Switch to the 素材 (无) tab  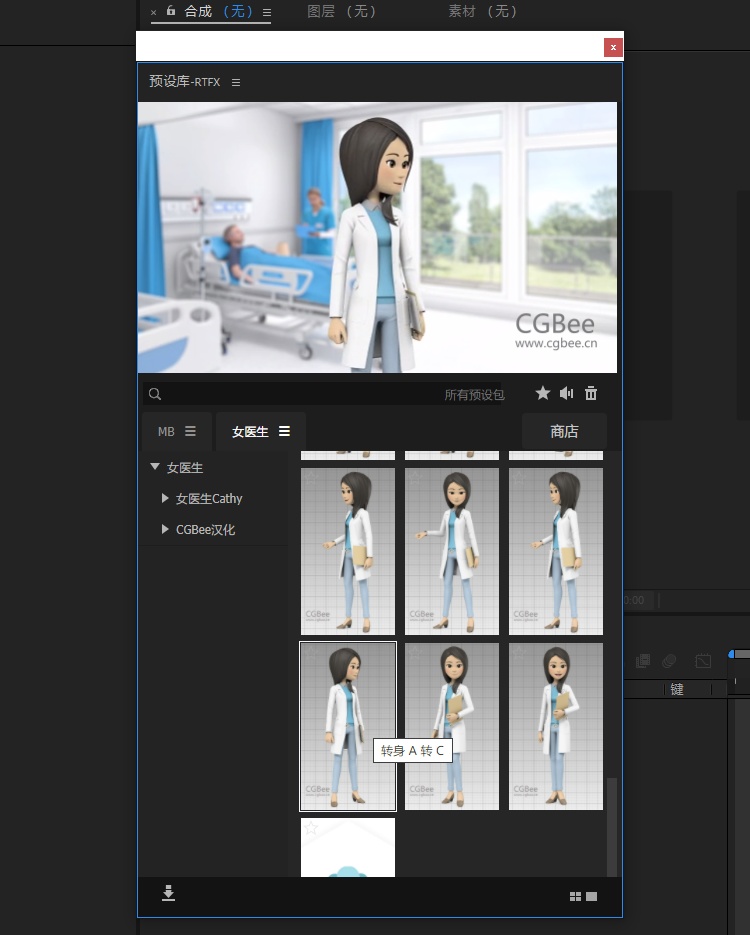(482, 11)
